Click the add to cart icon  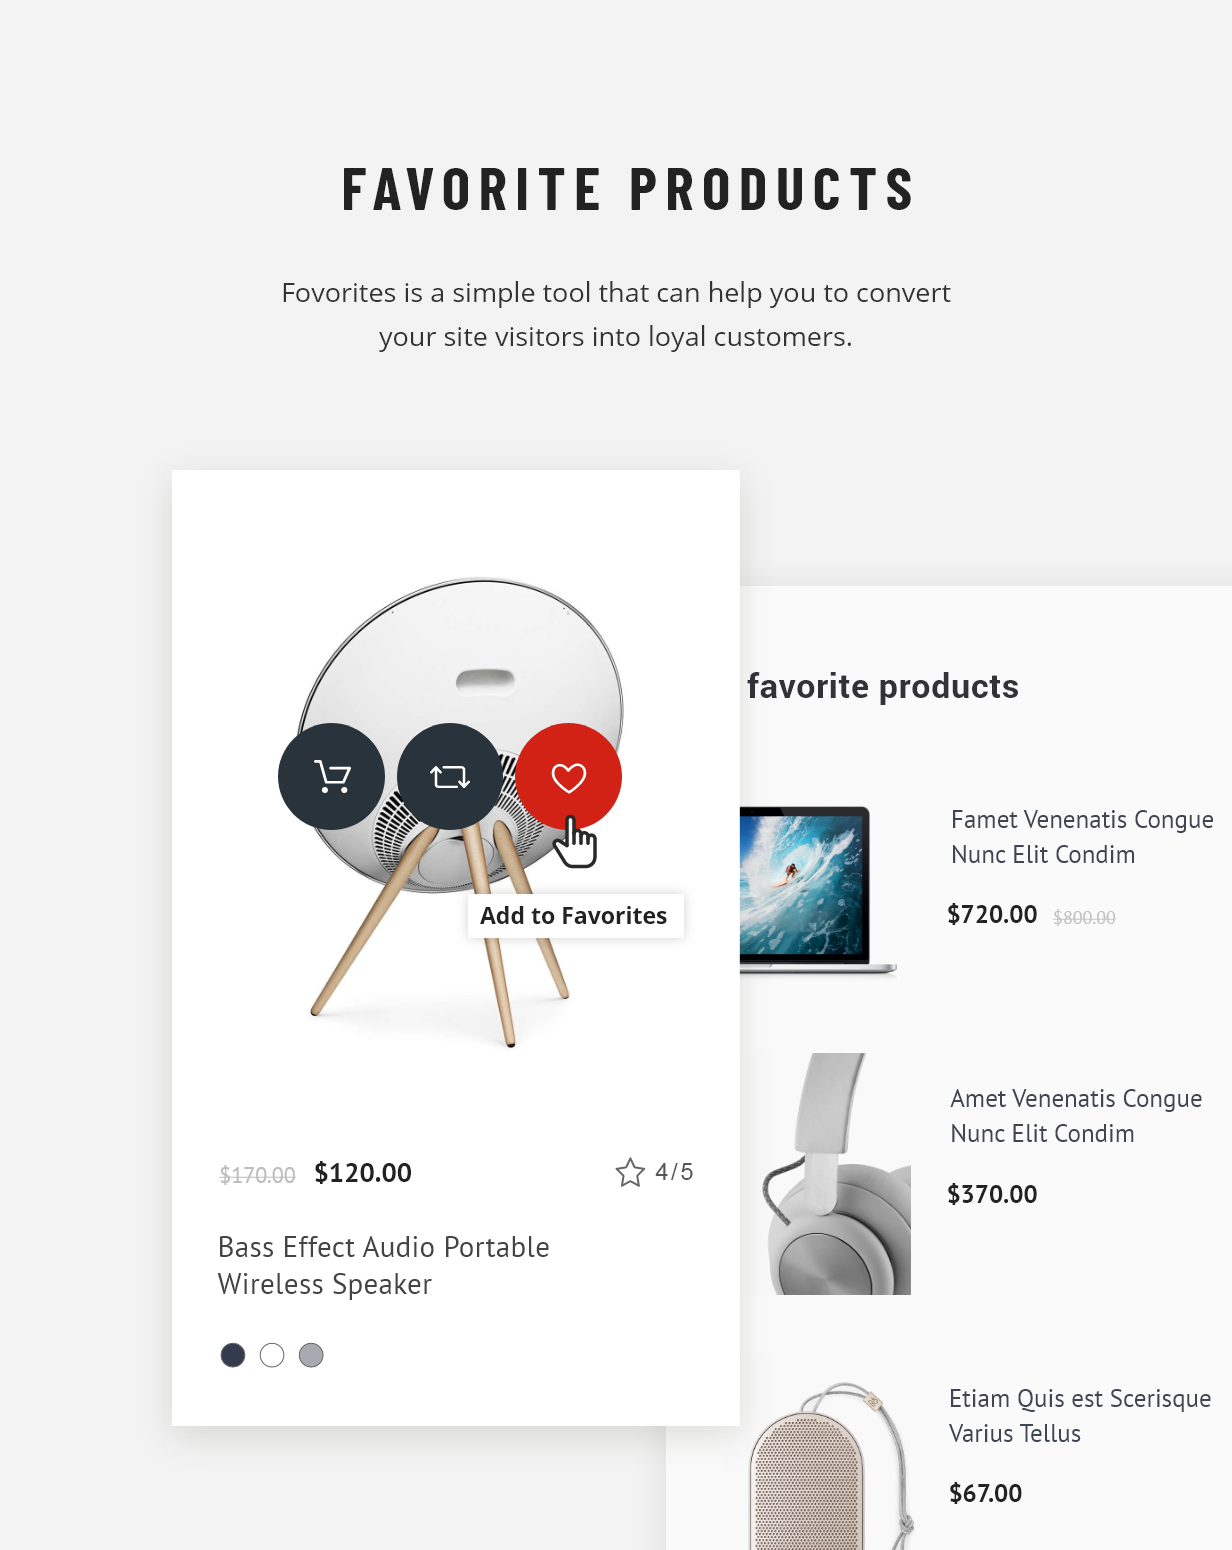[331, 776]
